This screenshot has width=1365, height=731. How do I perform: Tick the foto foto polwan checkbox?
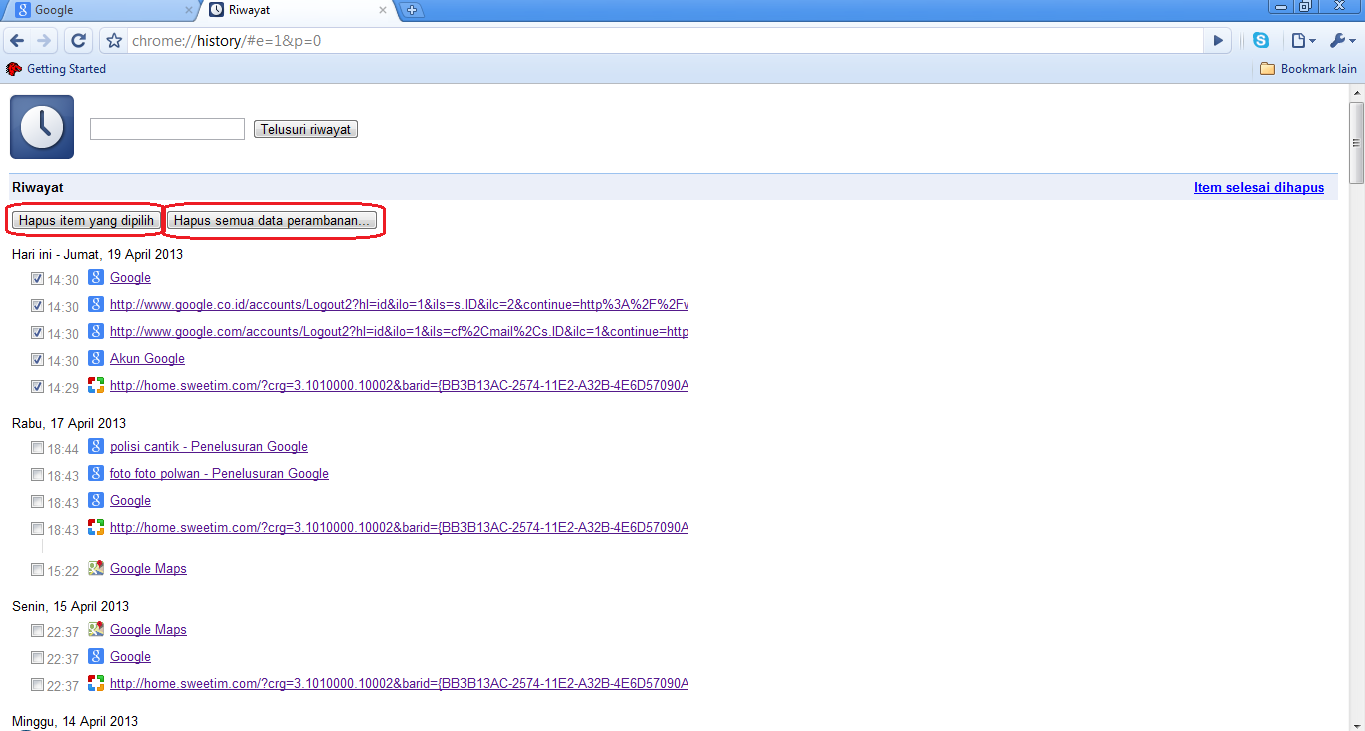coord(37,475)
